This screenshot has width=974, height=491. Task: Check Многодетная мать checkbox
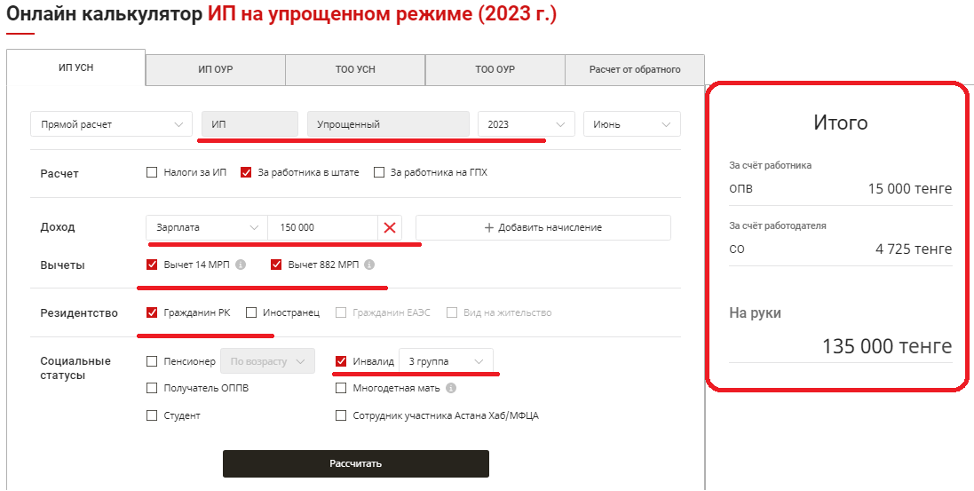(340, 388)
